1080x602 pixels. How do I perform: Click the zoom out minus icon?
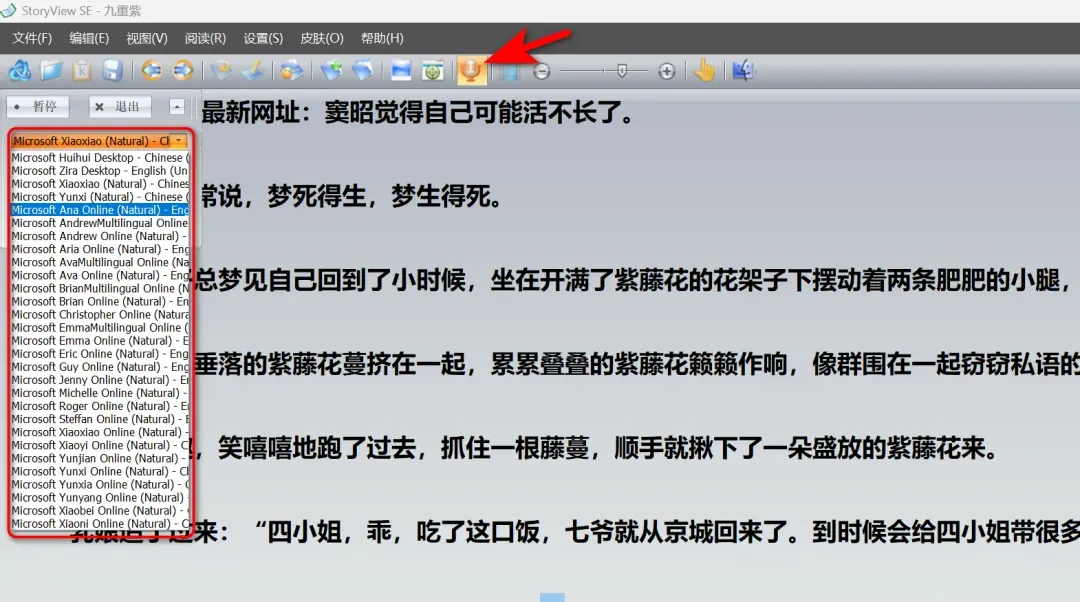542,71
